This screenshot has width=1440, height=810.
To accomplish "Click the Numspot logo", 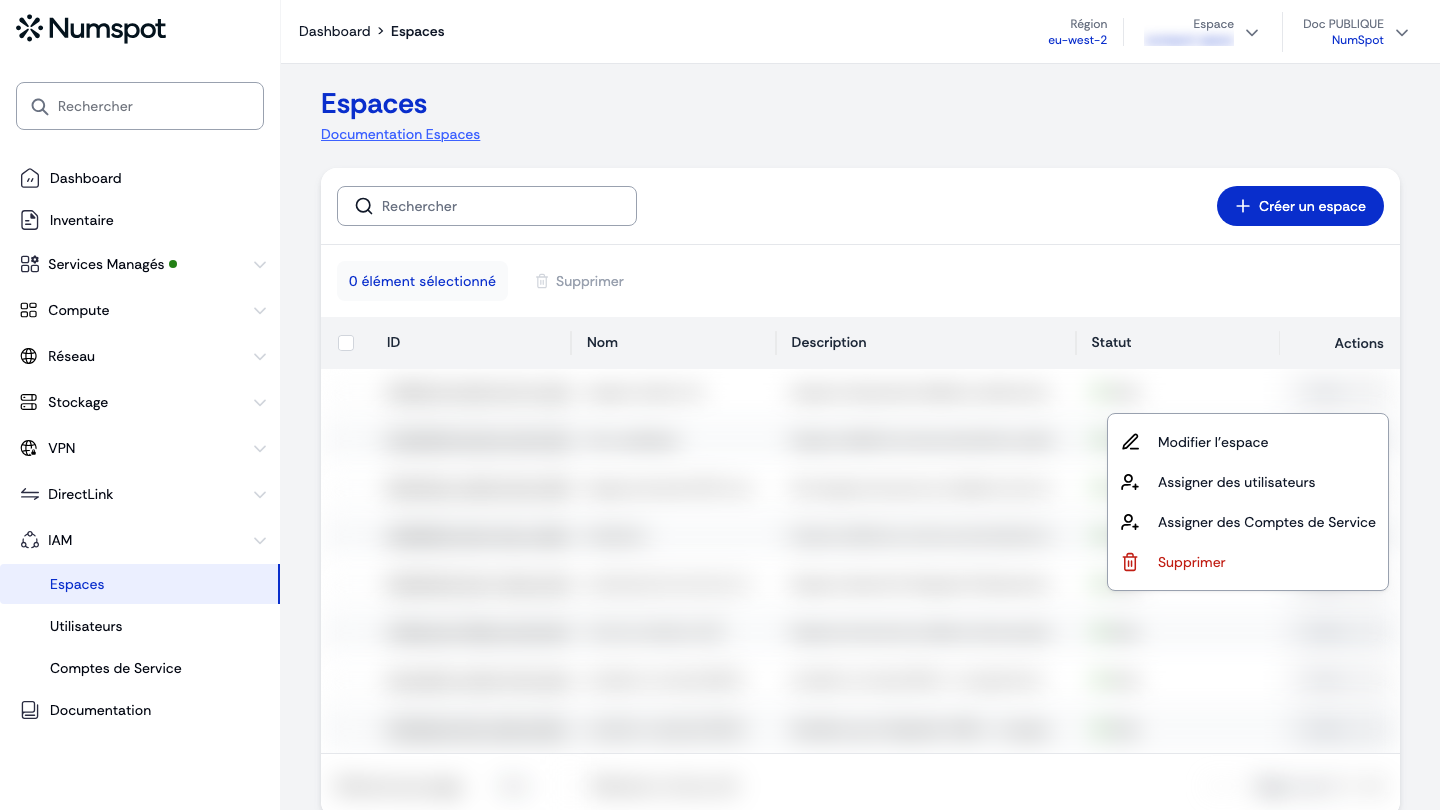I will point(91,29).
